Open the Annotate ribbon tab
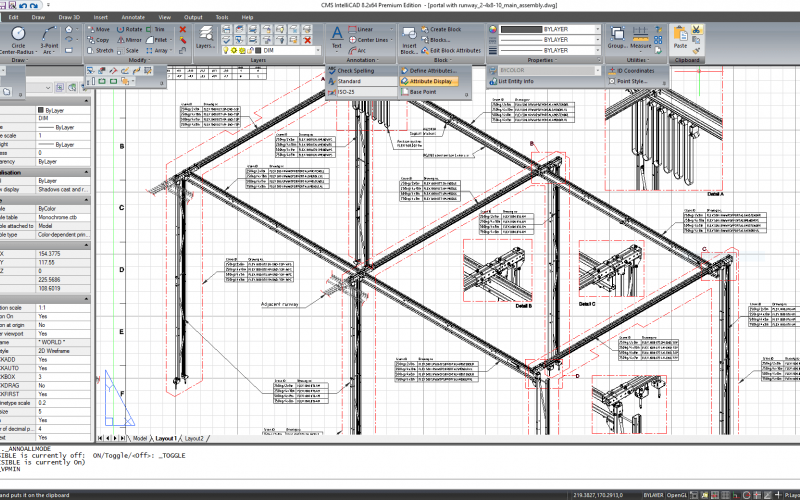This screenshot has width=800, height=500. [x=132, y=17]
